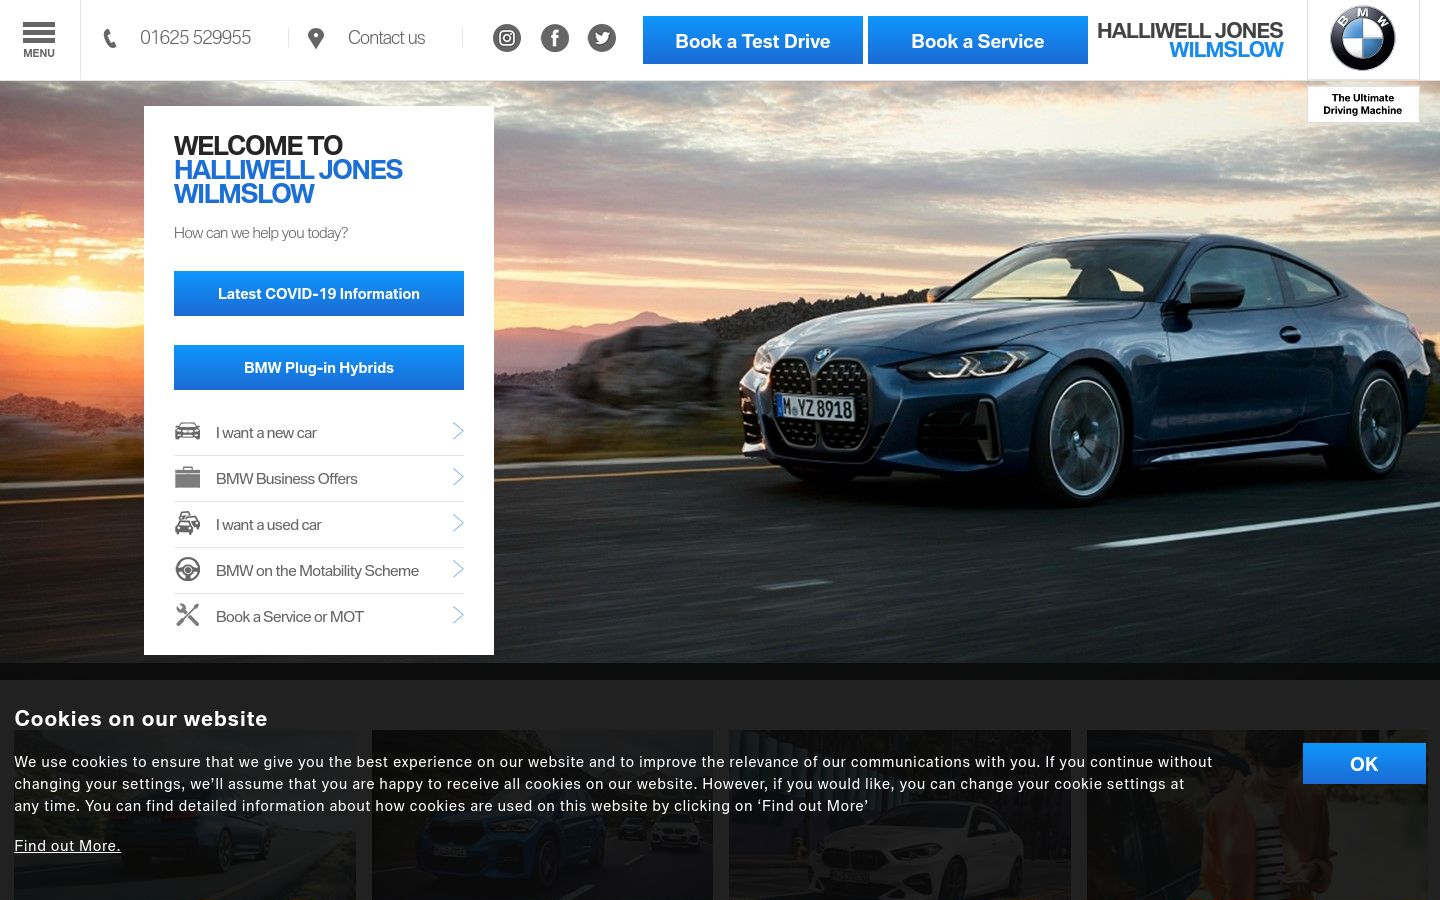Click the BMW roundel logo
Screen dimensions: 1440x900
pos(1362,39)
